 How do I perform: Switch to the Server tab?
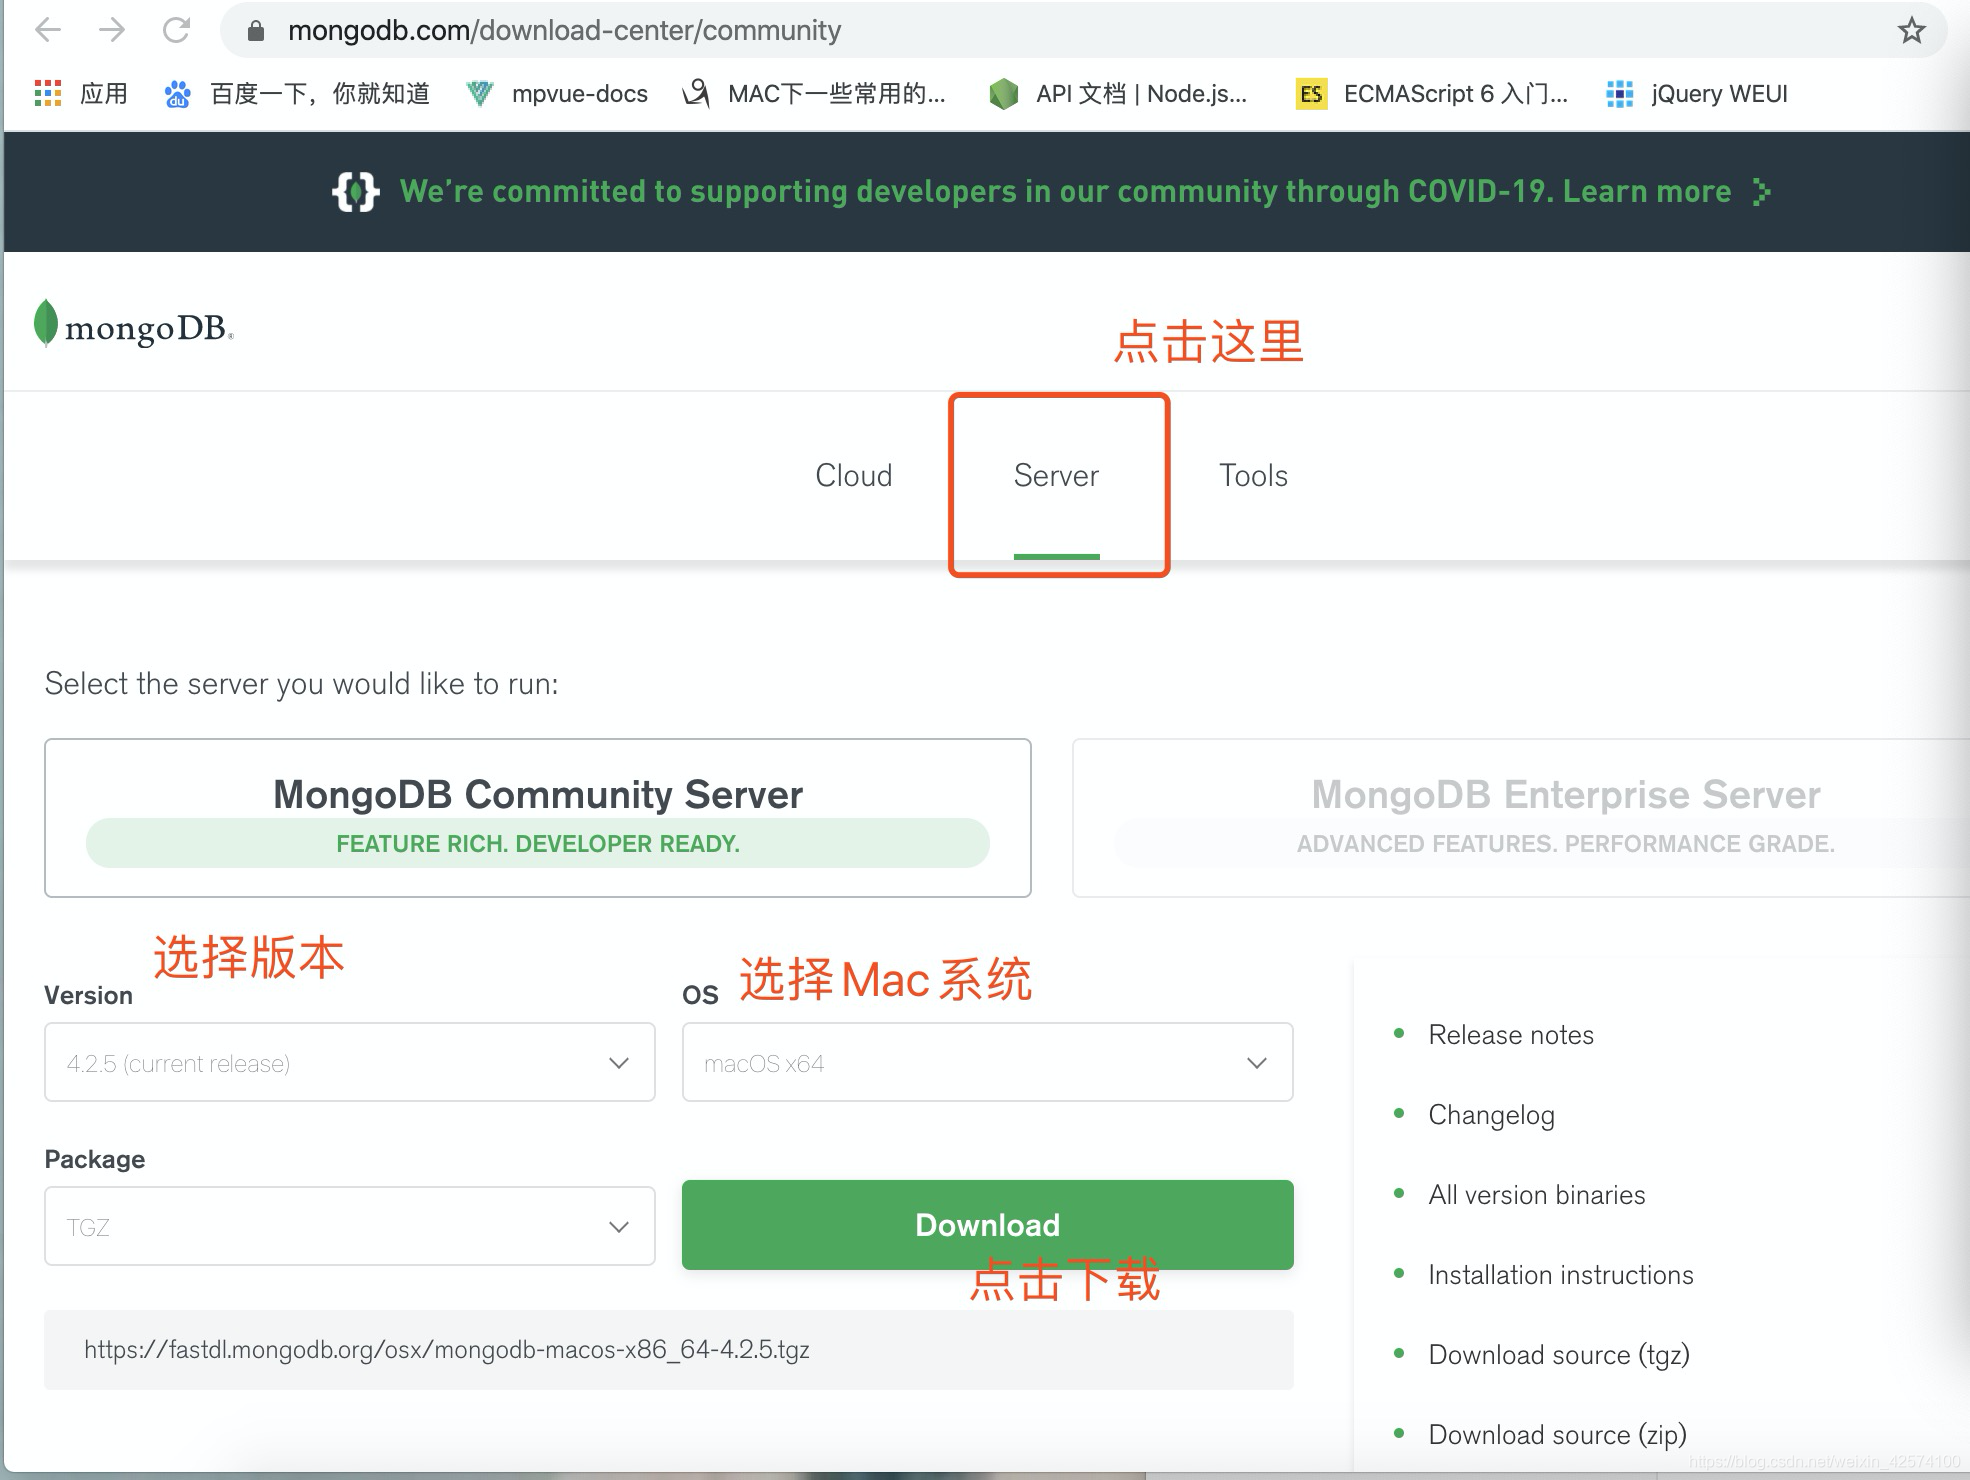click(1056, 475)
